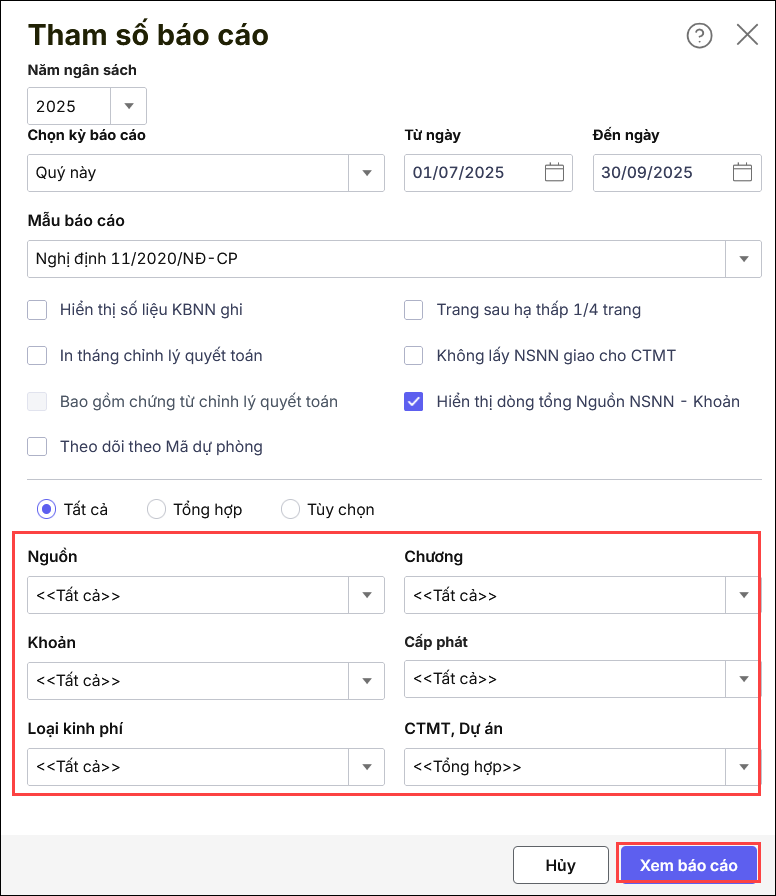The width and height of the screenshot is (776, 896).
Task: Choose the Tùy chọn radio option
Action: click(291, 509)
